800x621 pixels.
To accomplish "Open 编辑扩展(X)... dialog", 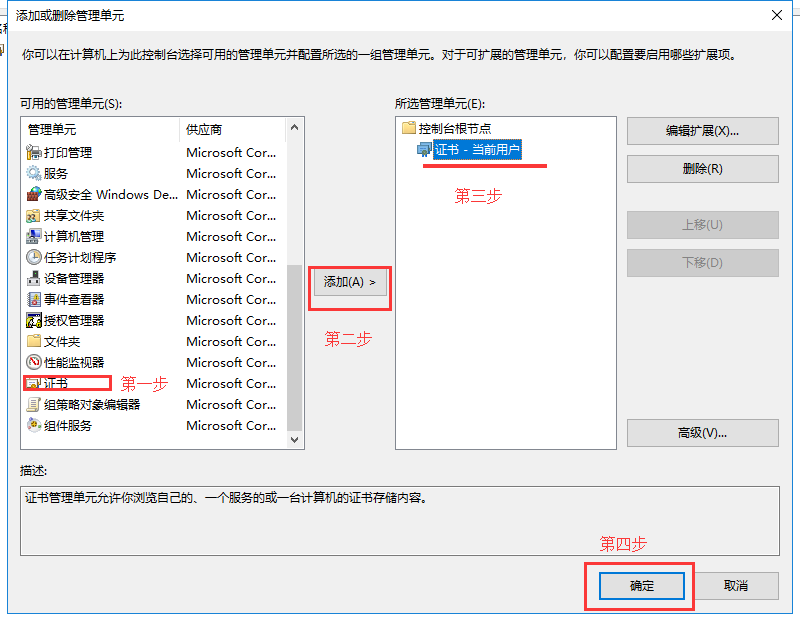I will 703,131.
